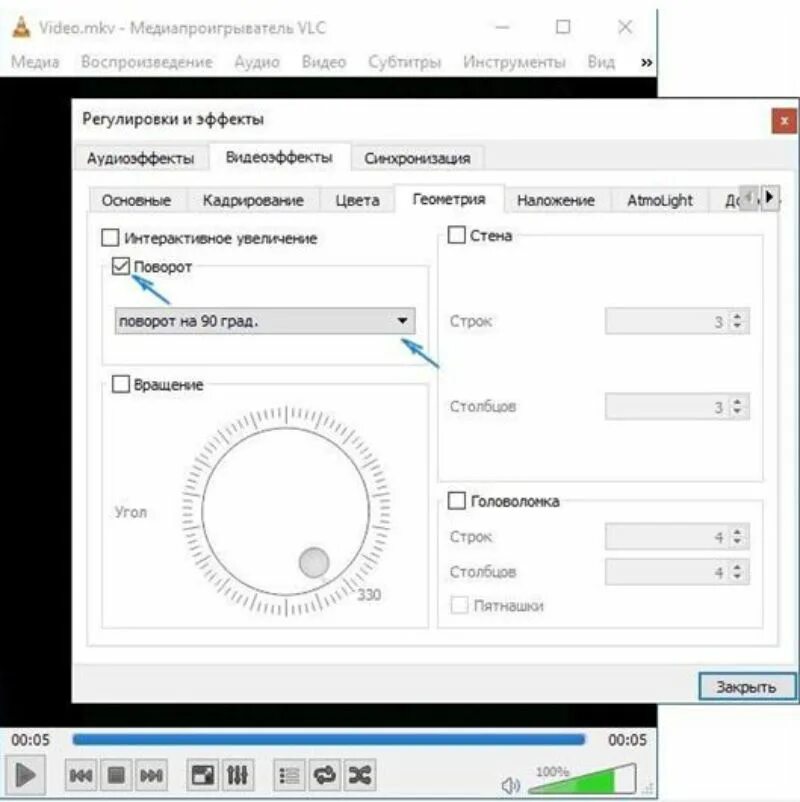Image resolution: width=800 pixels, height=802 pixels.
Task: Show the playlist icon
Action: [x=289, y=775]
